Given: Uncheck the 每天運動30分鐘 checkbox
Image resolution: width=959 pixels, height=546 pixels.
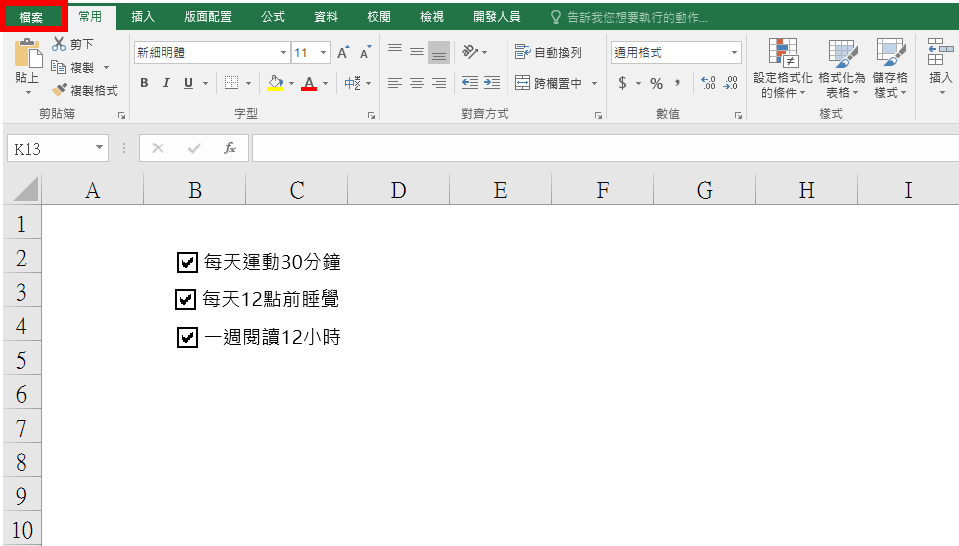Looking at the screenshot, I should point(186,262).
